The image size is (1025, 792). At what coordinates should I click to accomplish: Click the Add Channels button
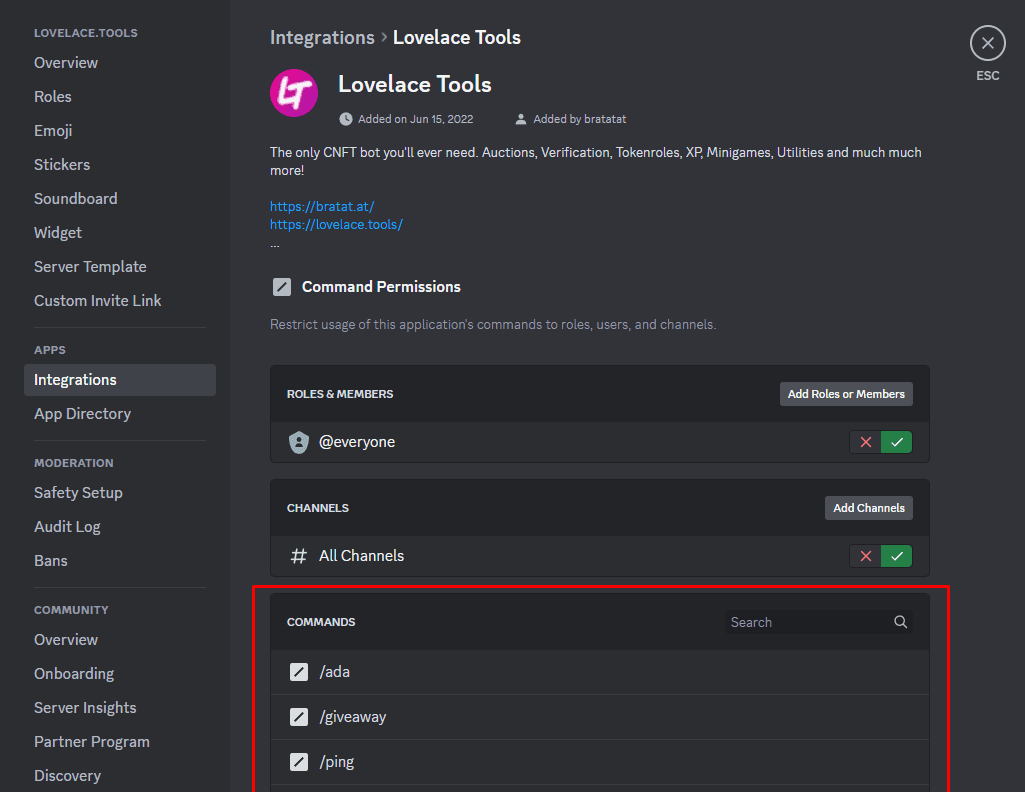point(869,508)
